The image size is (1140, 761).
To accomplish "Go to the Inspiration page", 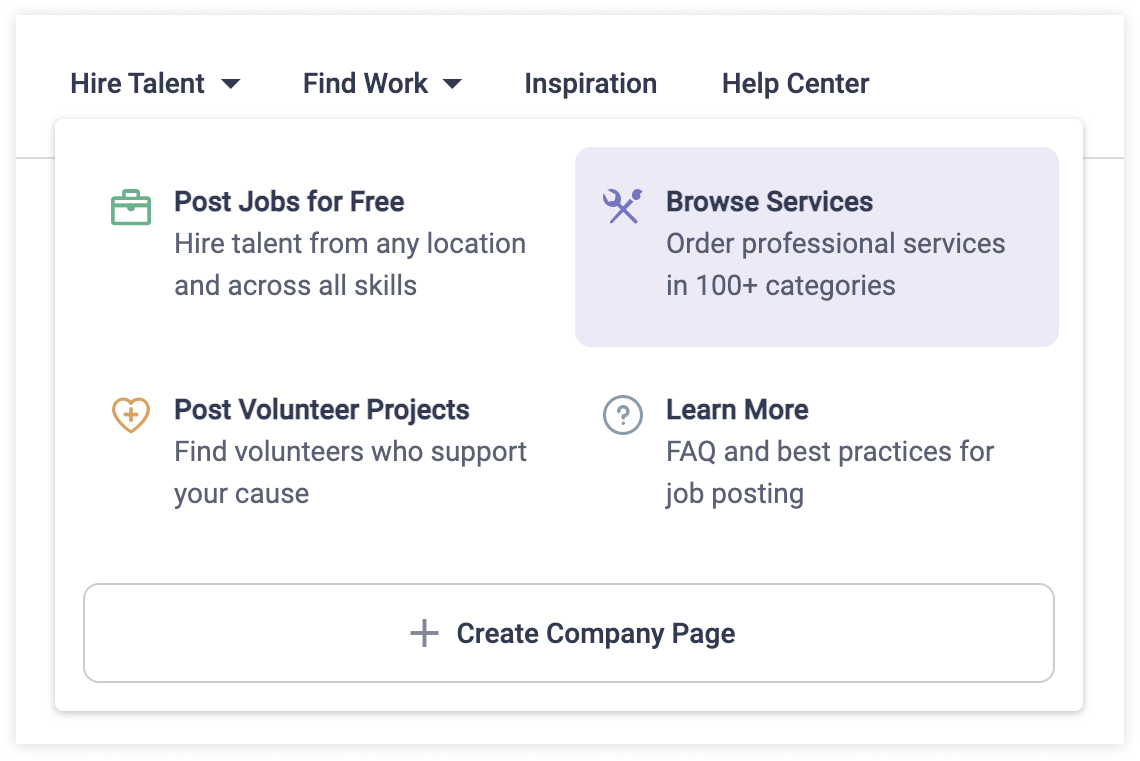I will point(590,84).
